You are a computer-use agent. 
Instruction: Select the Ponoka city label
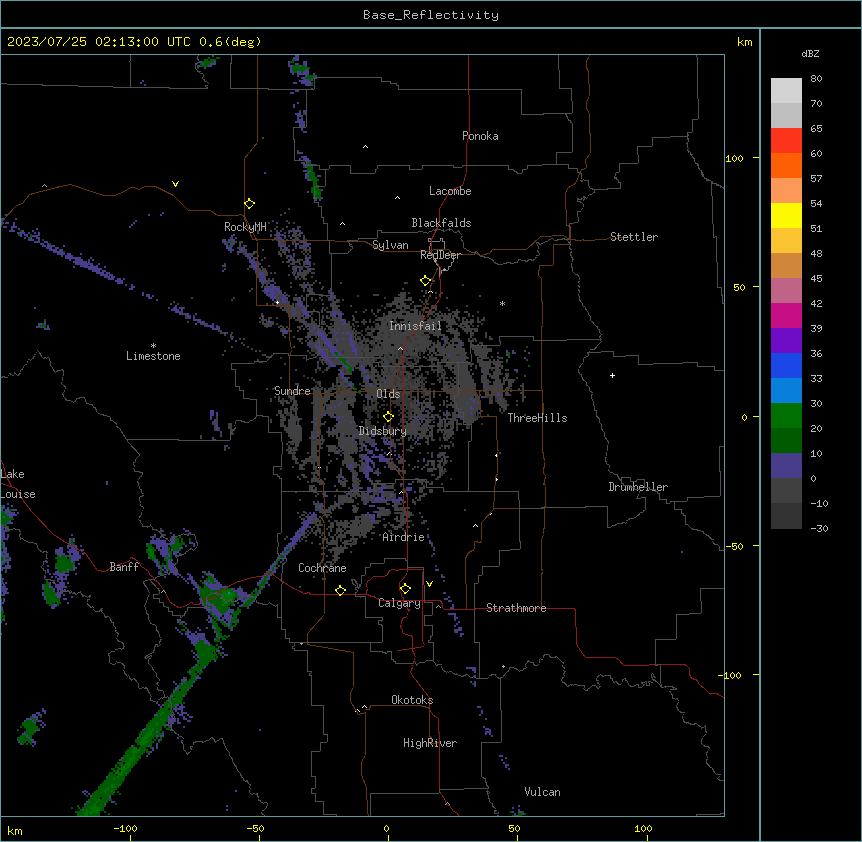(480, 136)
